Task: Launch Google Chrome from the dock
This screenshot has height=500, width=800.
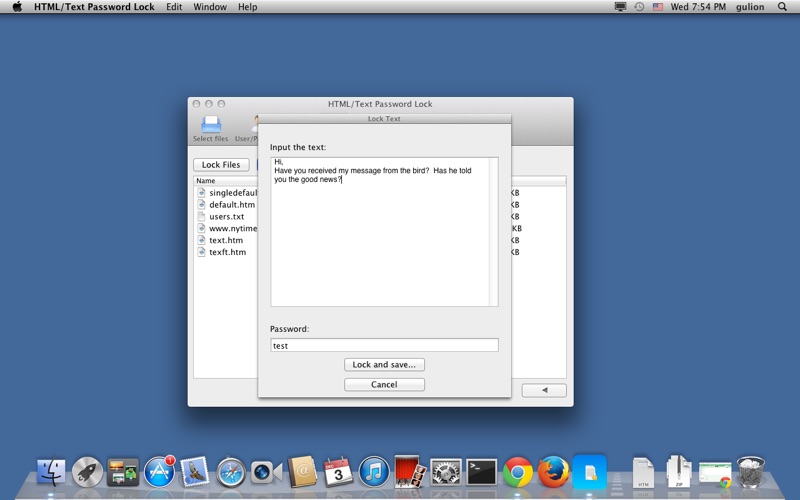Action: 517,472
